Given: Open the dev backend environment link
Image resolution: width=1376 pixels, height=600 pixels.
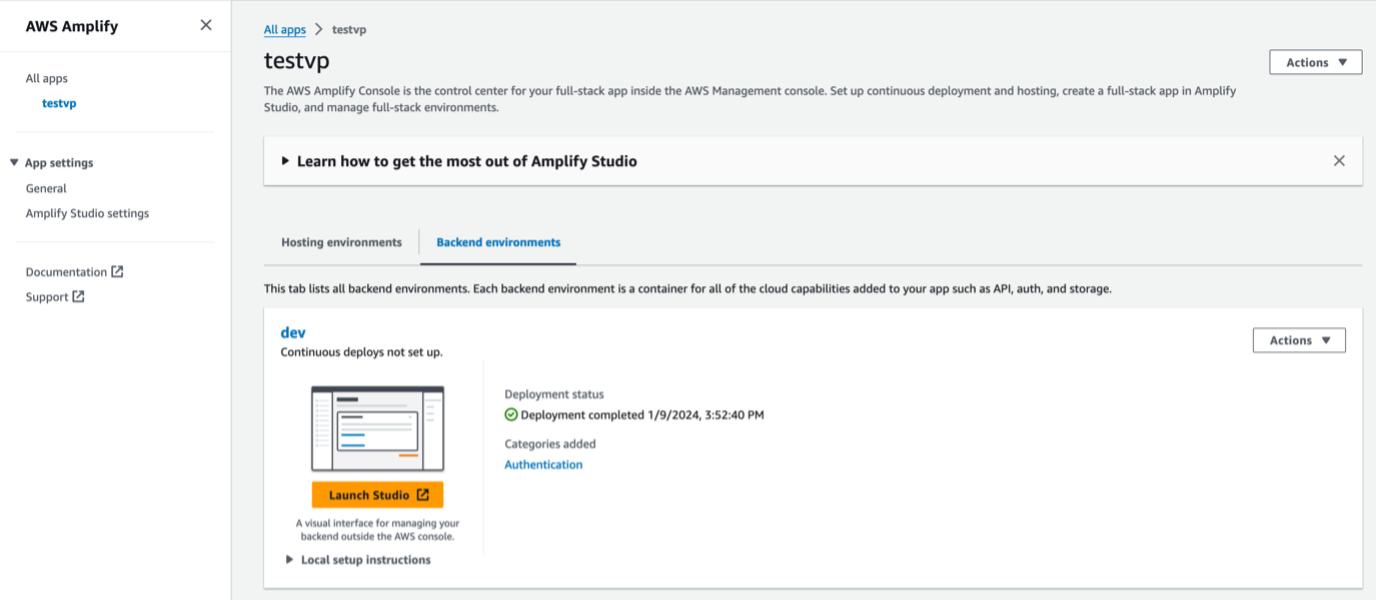Looking at the screenshot, I should tap(293, 332).
